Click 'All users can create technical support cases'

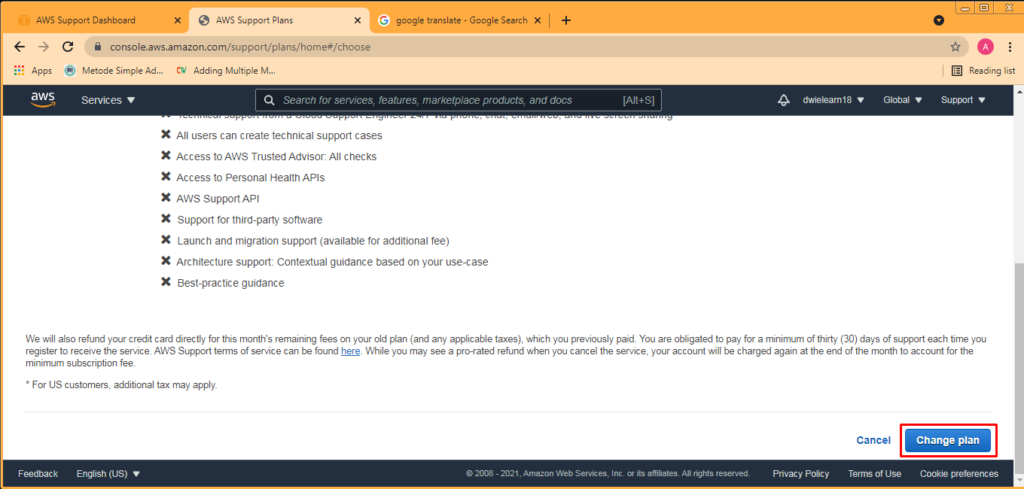pos(280,136)
